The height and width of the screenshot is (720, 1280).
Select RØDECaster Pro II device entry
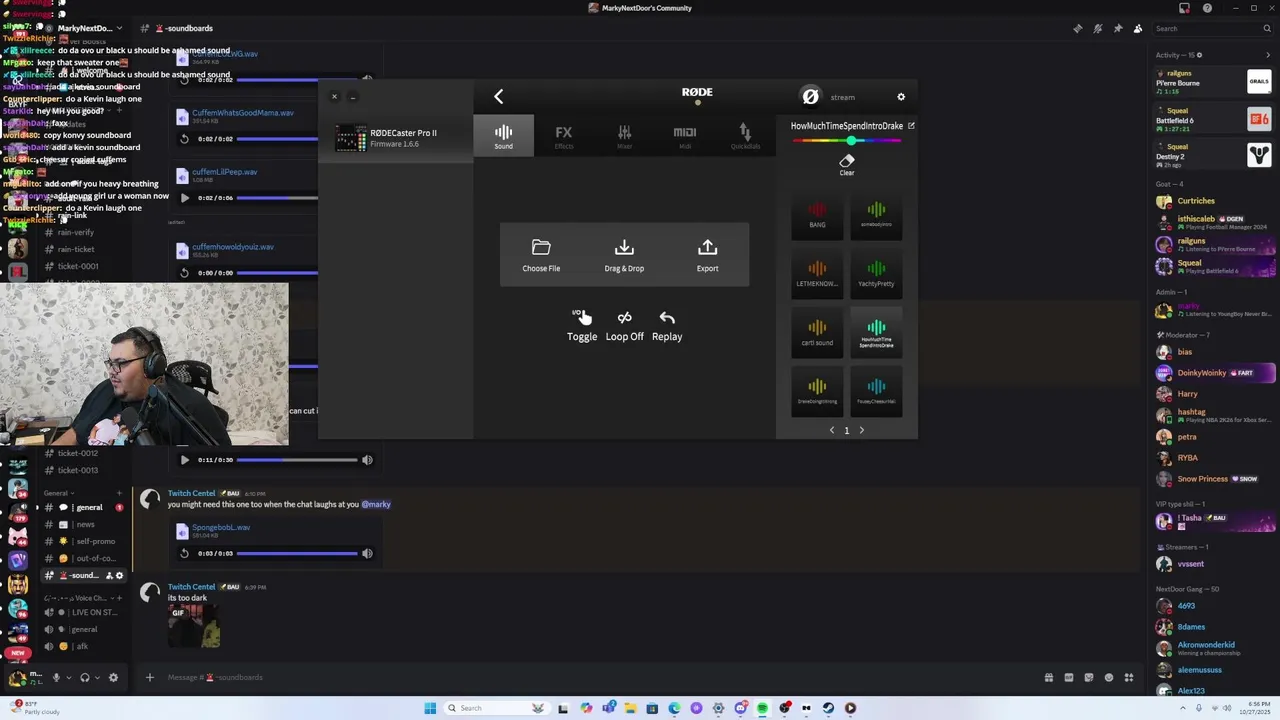coord(396,137)
